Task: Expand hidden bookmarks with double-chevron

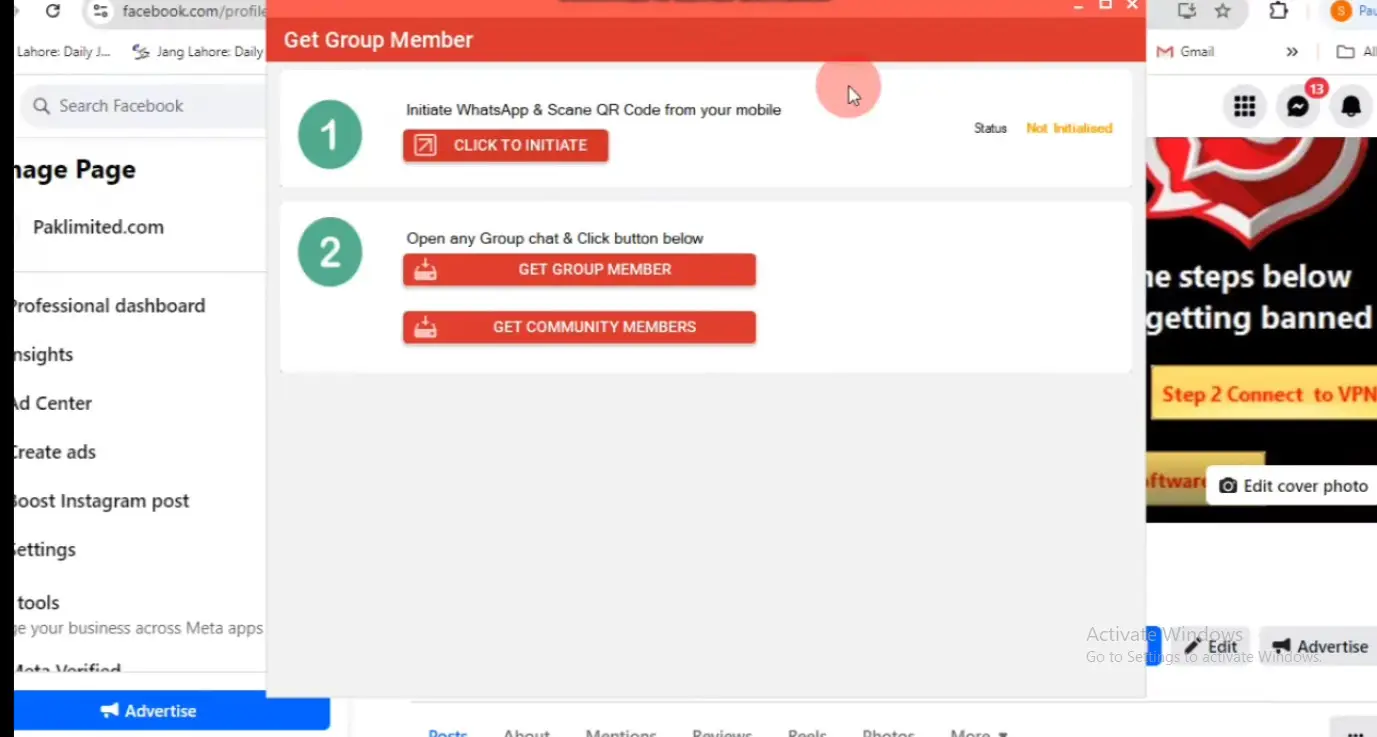Action: (x=1292, y=52)
